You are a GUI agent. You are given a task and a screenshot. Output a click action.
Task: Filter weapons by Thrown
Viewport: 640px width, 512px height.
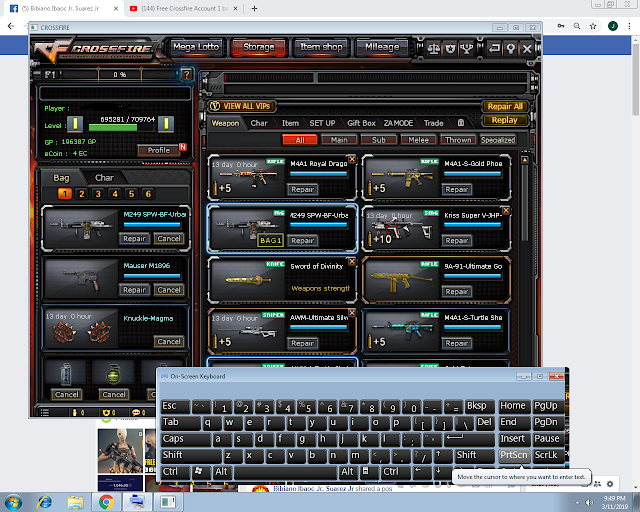pos(458,140)
